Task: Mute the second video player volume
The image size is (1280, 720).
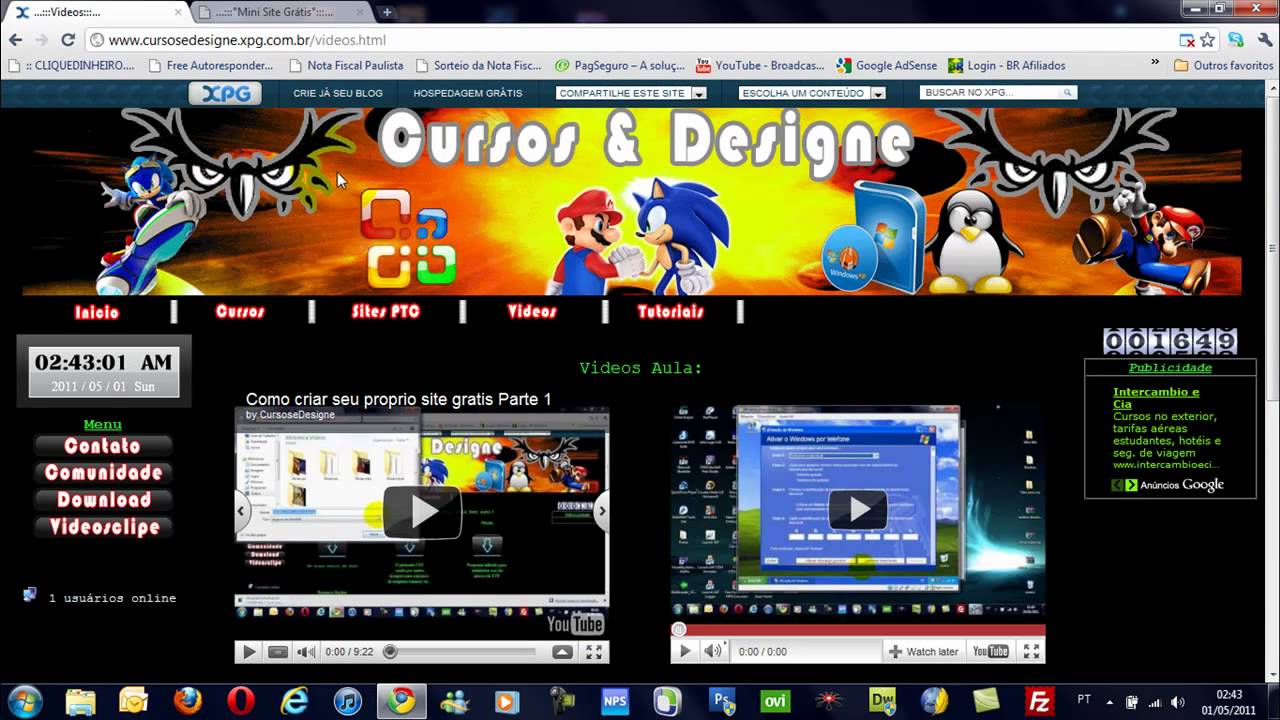Action: [712, 651]
